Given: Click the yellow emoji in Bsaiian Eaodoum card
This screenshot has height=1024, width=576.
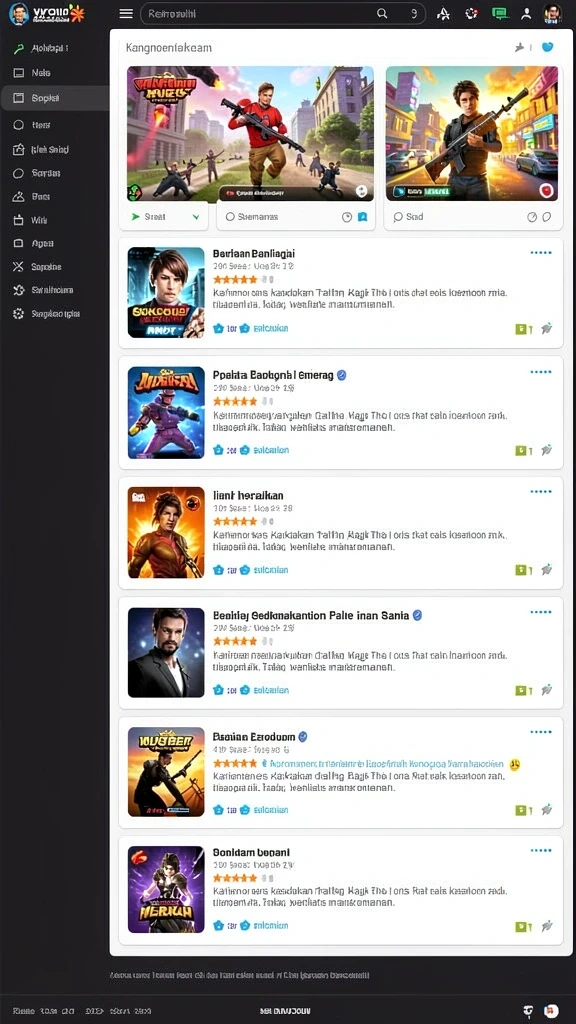Looking at the screenshot, I should 515,764.
